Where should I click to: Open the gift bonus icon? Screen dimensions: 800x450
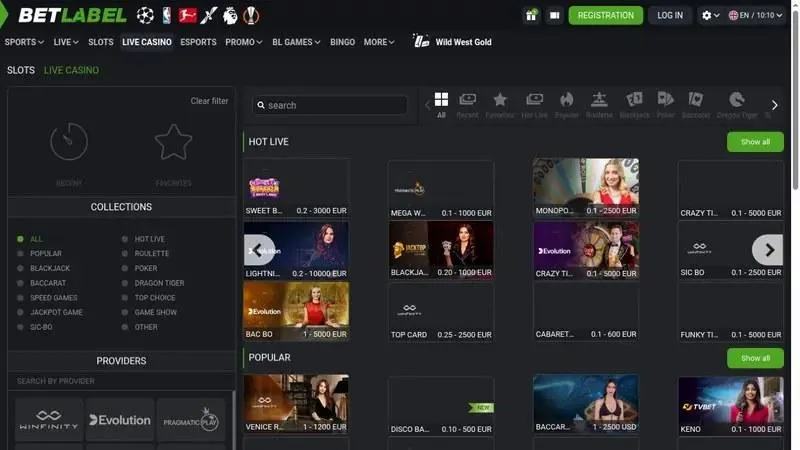pyautogui.click(x=531, y=15)
